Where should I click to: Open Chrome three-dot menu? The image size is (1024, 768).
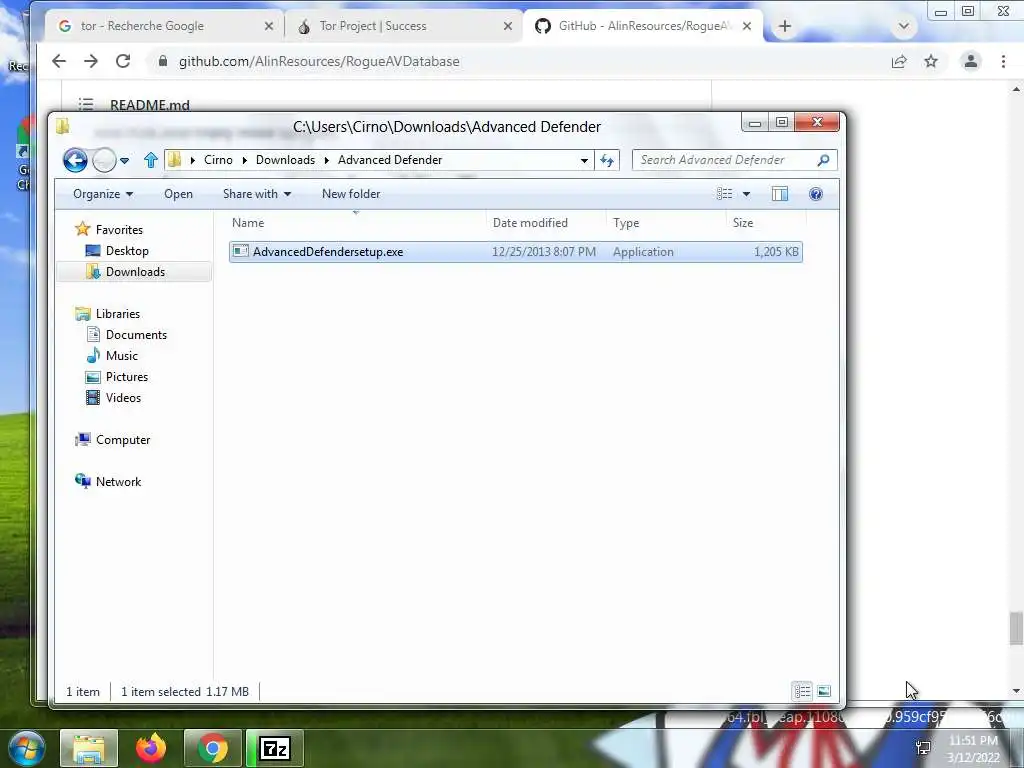point(1003,61)
